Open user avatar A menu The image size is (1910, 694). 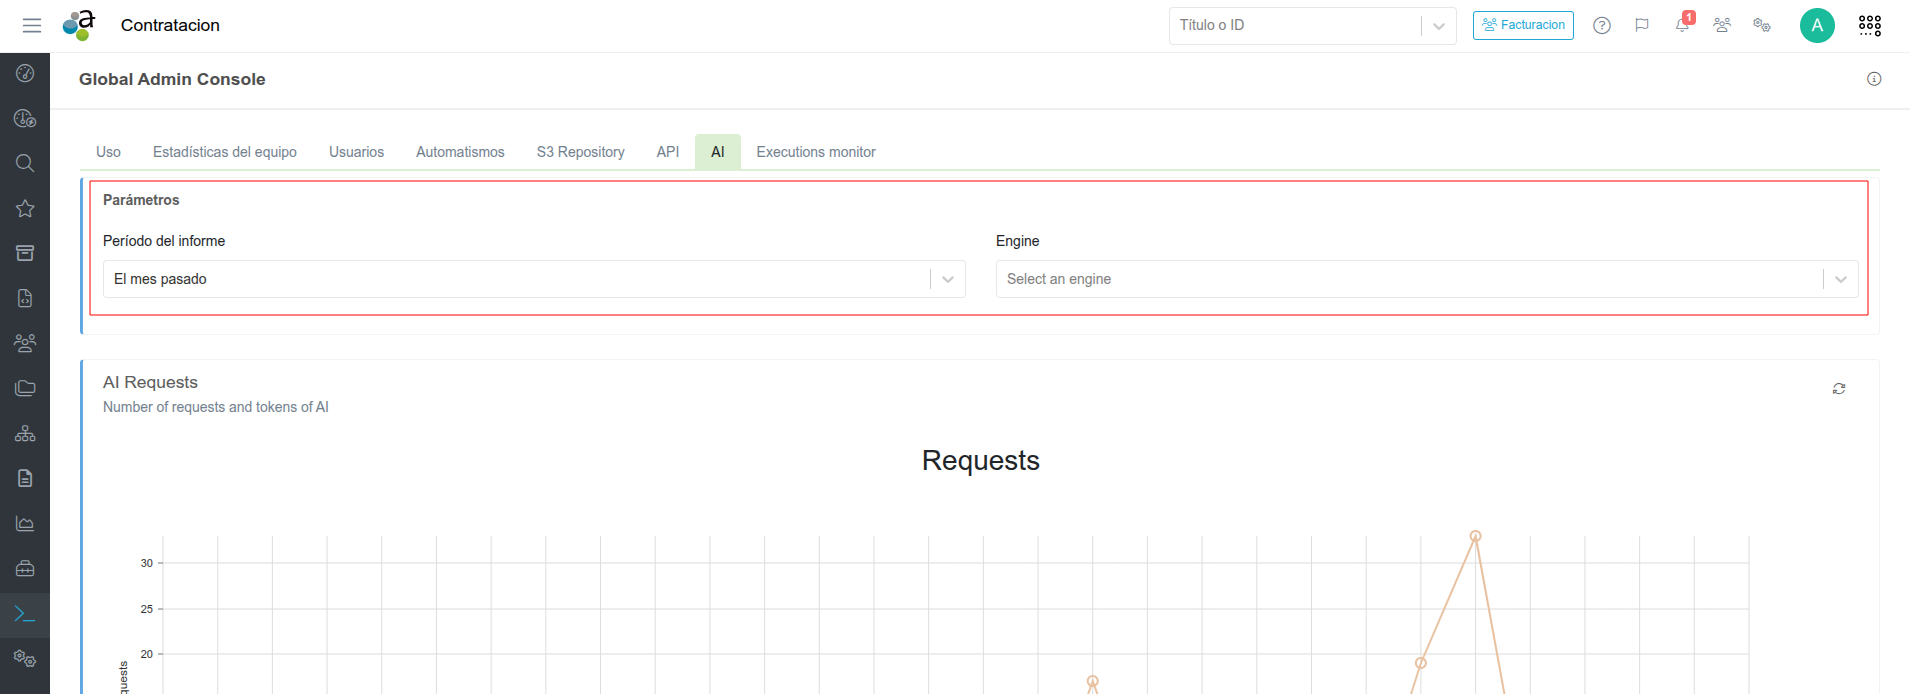(x=1816, y=26)
